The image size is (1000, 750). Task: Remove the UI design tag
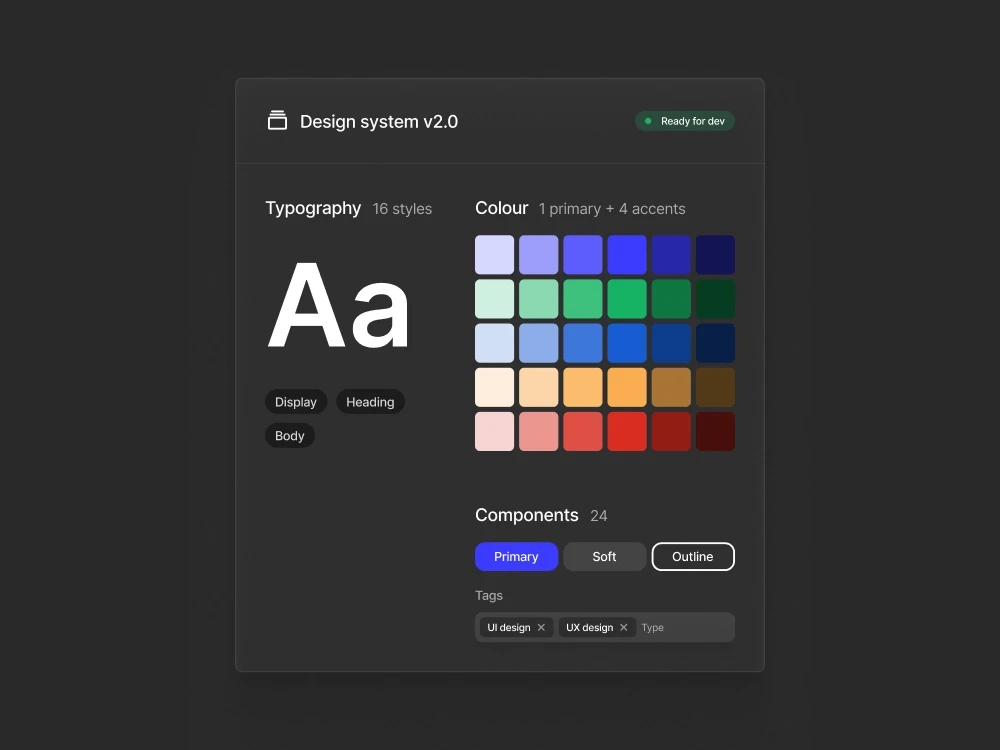pos(541,628)
